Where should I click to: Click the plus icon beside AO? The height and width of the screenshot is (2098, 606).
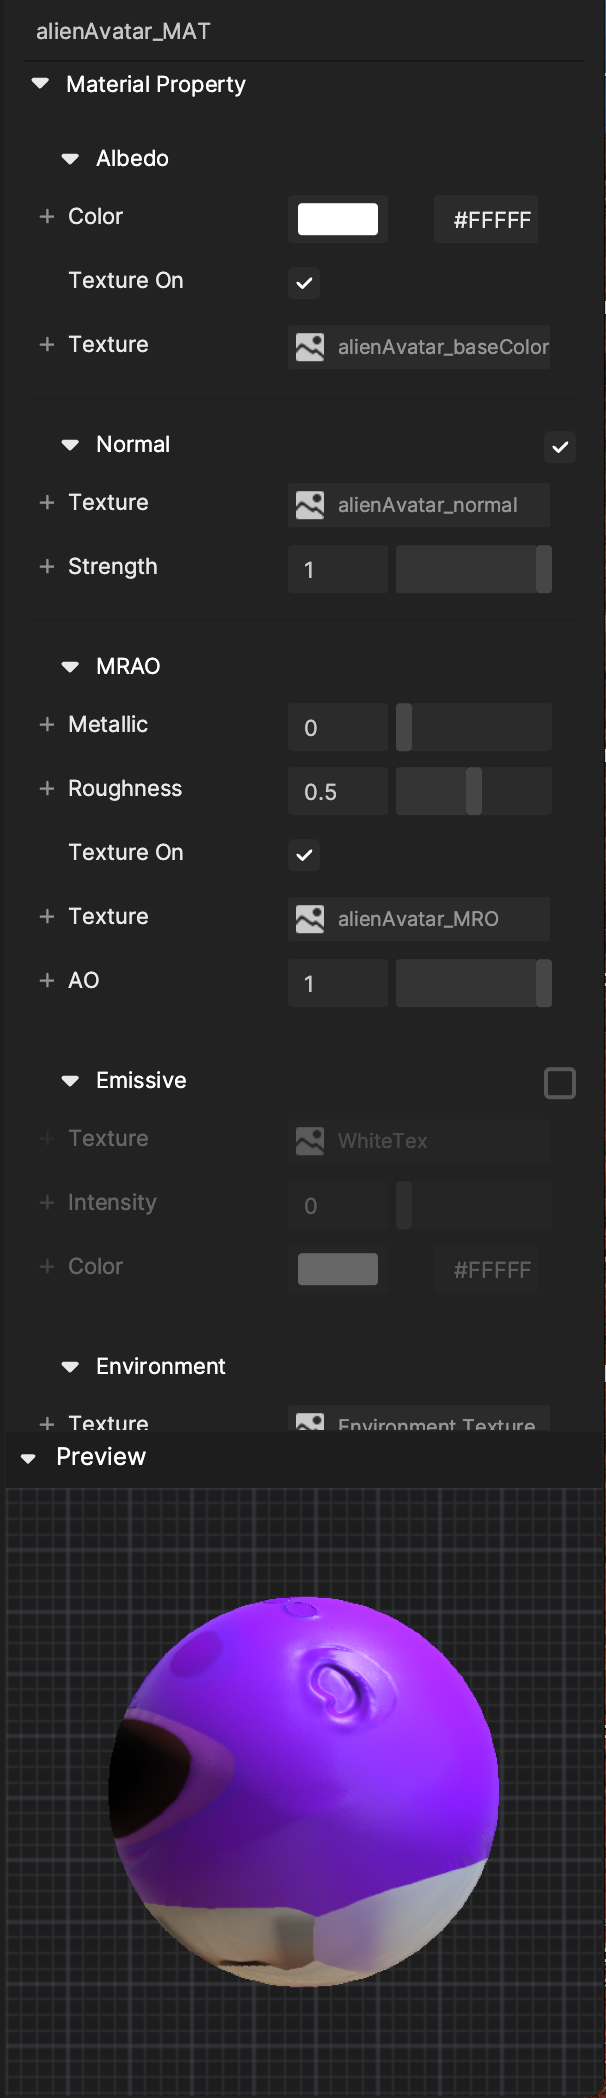coord(46,980)
